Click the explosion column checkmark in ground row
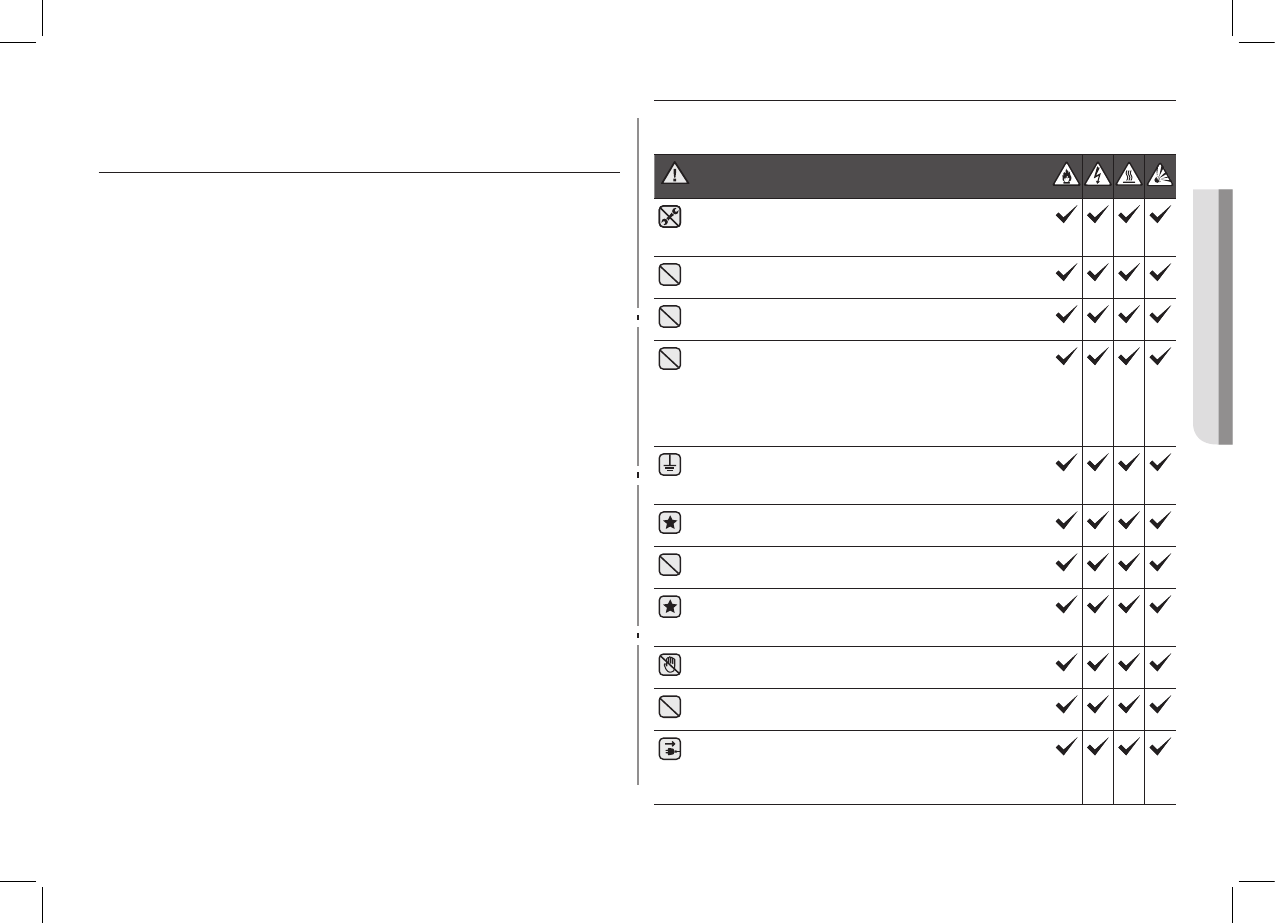Screen dimensions: 1275x923 1160,462
